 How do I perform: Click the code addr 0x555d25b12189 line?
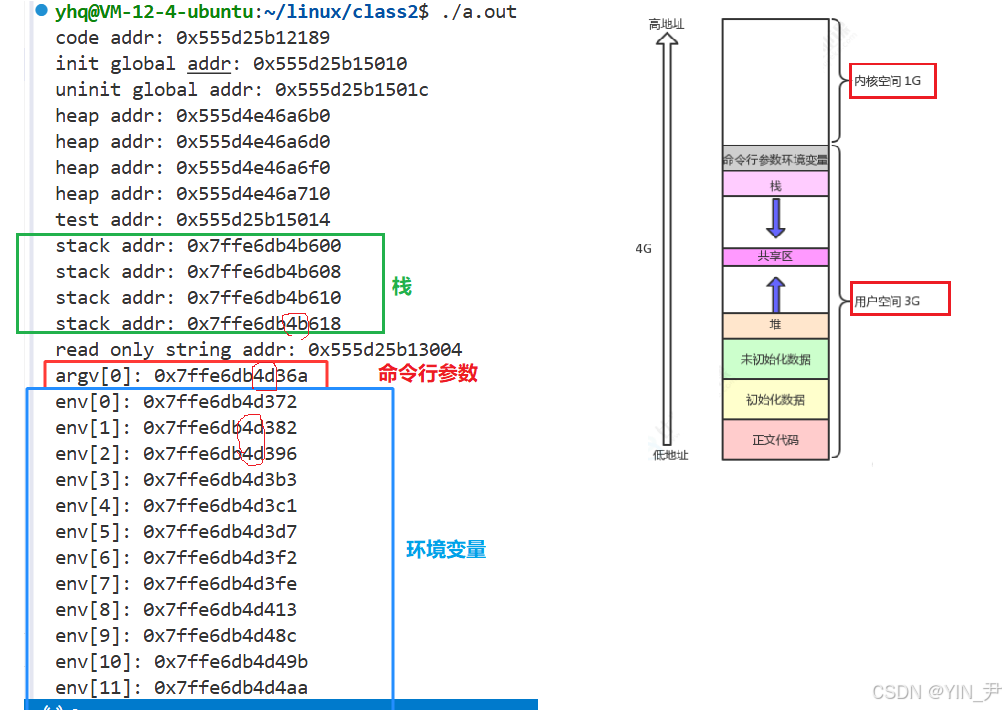point(192,38)
